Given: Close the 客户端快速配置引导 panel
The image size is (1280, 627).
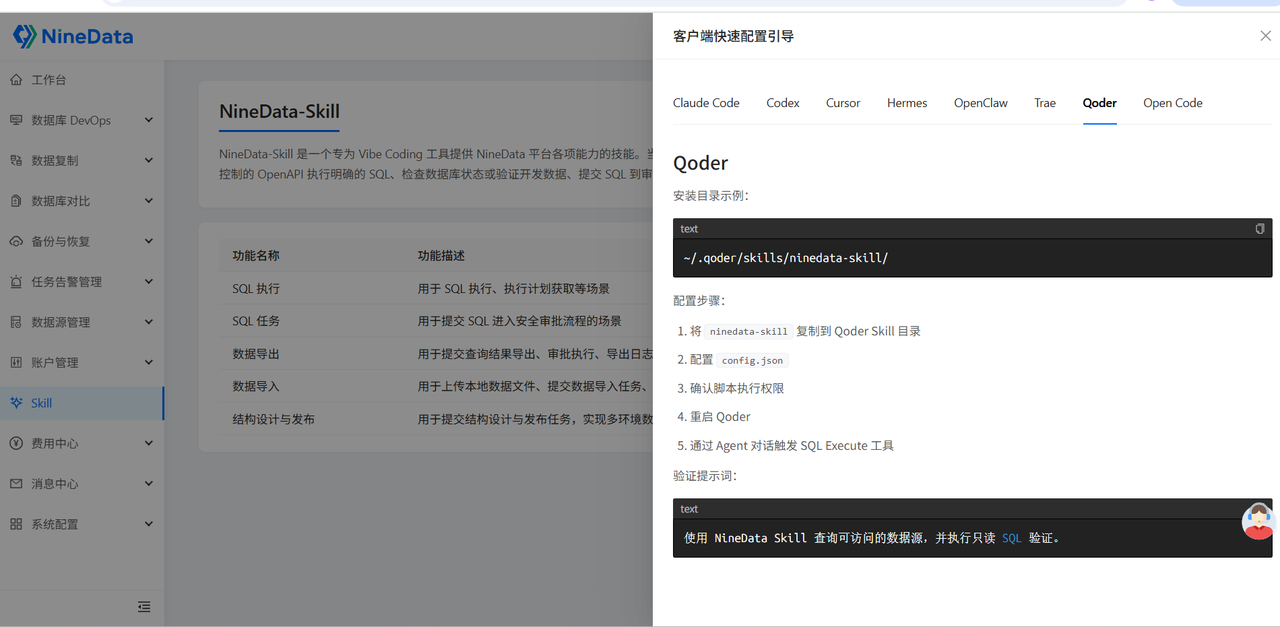Looking at the screenshot, I should click(x=1265, y=36).
